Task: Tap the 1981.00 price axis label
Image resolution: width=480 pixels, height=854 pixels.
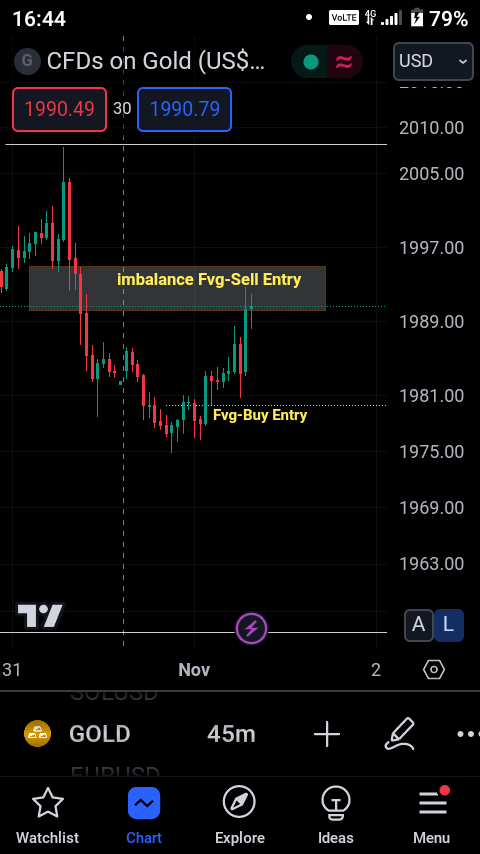Action: tap(432, 395)
